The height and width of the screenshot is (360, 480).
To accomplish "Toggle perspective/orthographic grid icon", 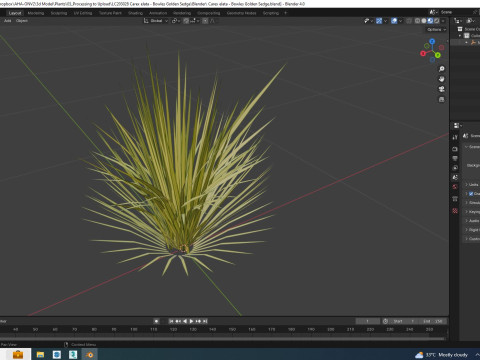I will click(442, 99).
